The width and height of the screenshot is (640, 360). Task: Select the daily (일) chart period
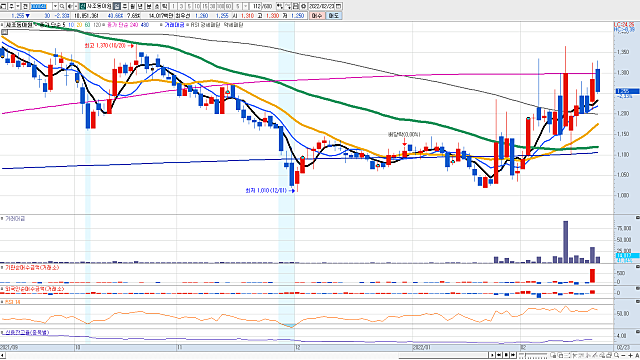point(118,7)
